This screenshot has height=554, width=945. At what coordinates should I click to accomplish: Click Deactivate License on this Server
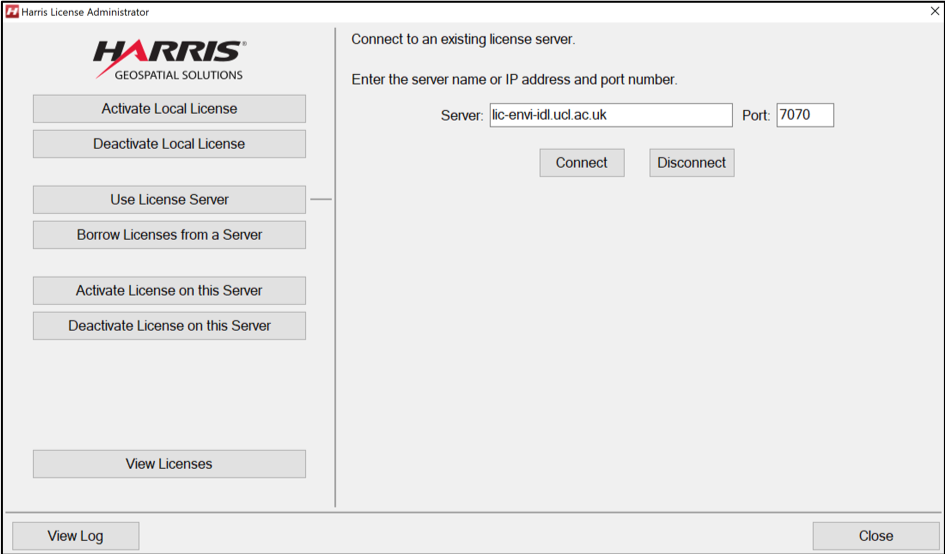pyautogui.click(x=169, y=326)
